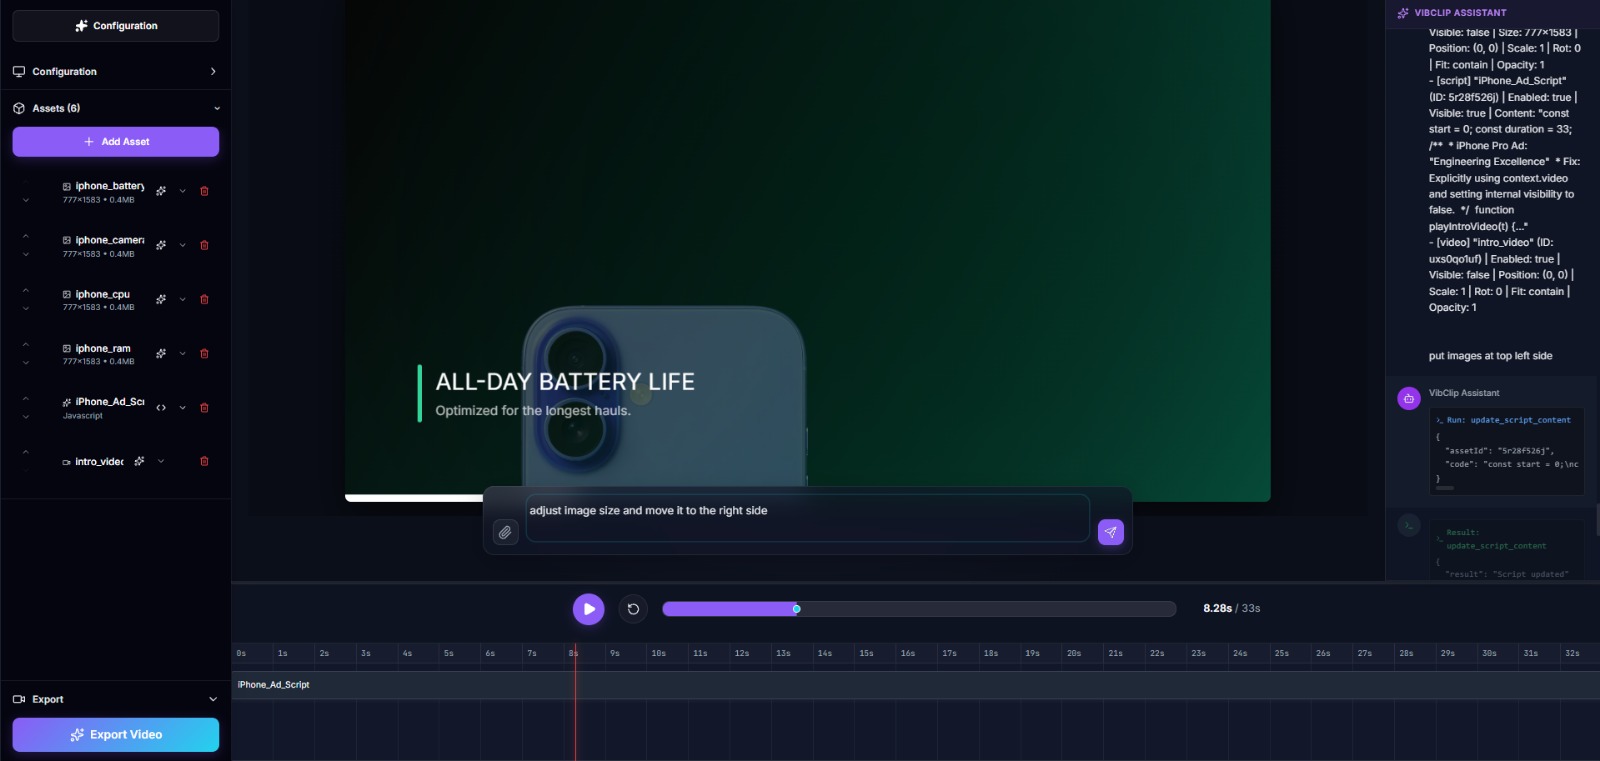Click Export Video button
The image size is (1600, 761).
(x=116, y=735)
